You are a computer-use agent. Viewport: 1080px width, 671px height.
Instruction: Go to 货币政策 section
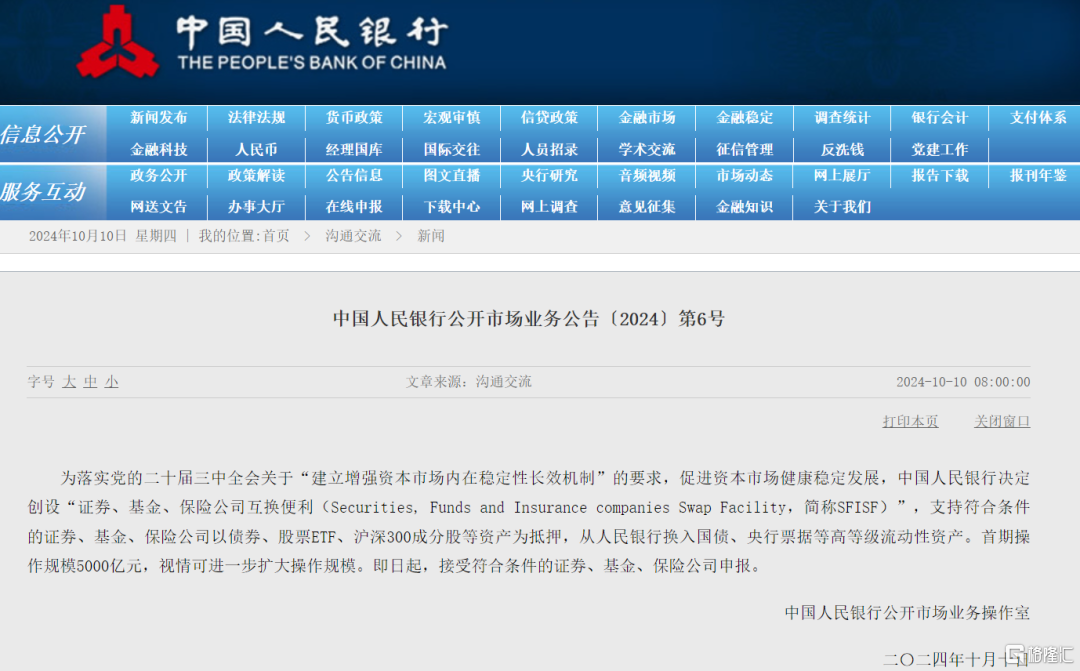coord(354,118)
